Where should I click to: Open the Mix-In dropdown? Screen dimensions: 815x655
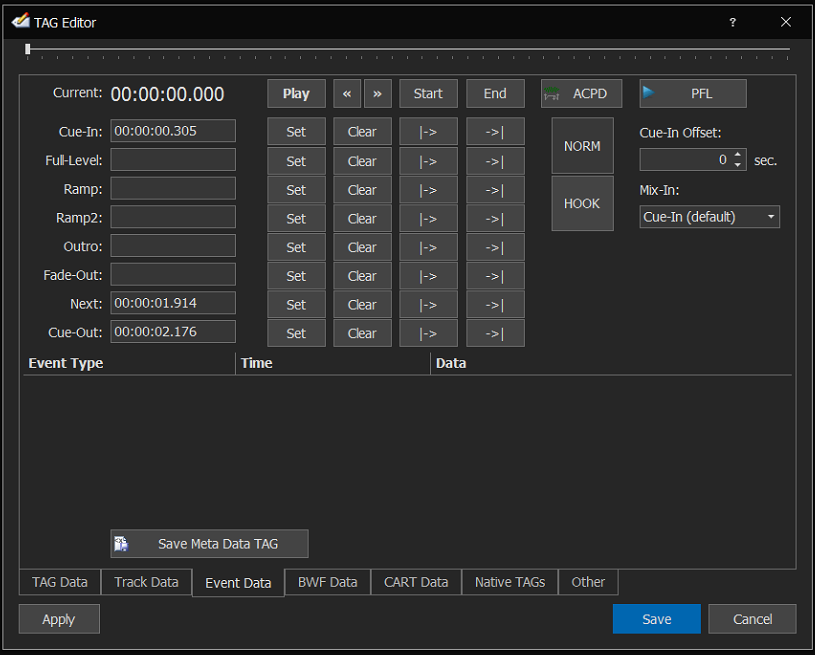click(709, 217)
